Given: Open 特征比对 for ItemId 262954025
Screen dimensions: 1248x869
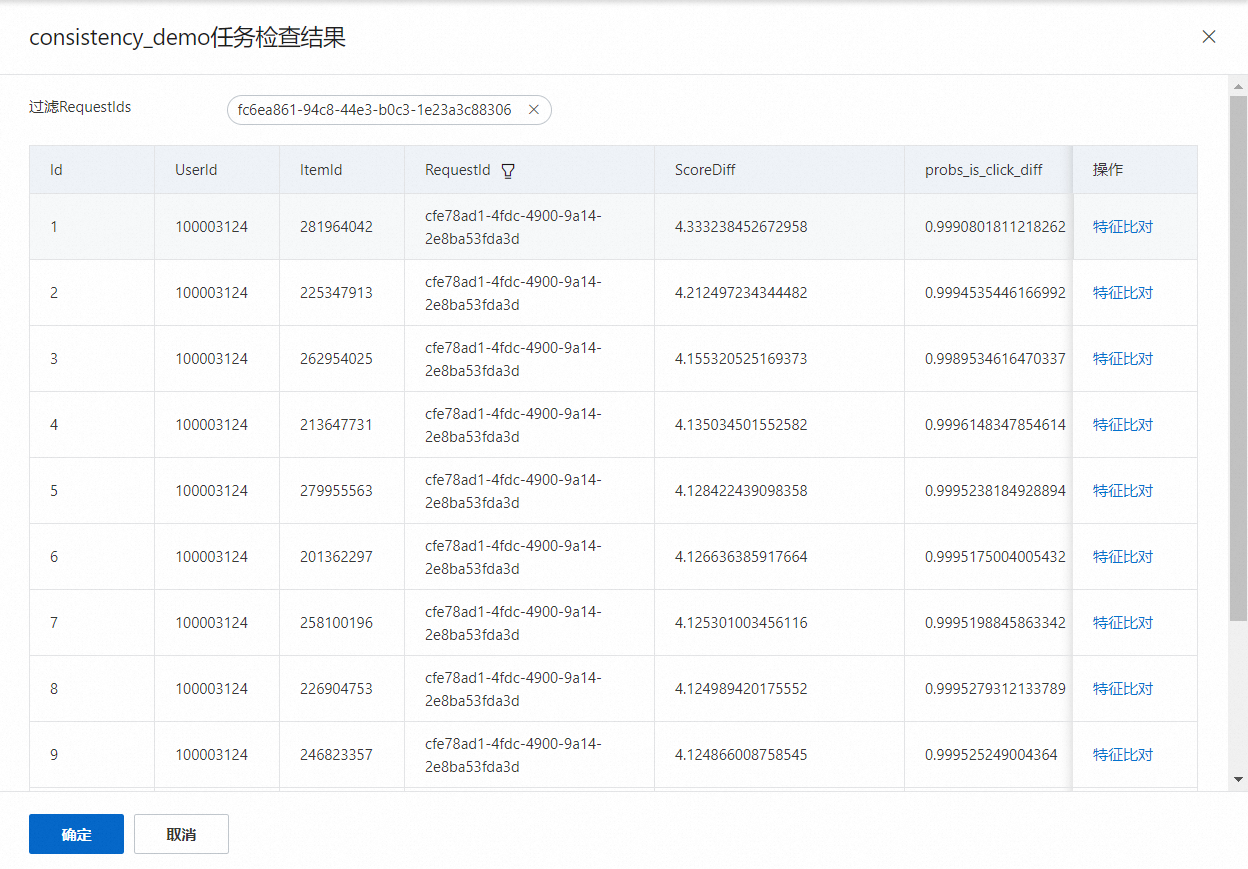Looking at the screenshot, I should coord(1123,359).
